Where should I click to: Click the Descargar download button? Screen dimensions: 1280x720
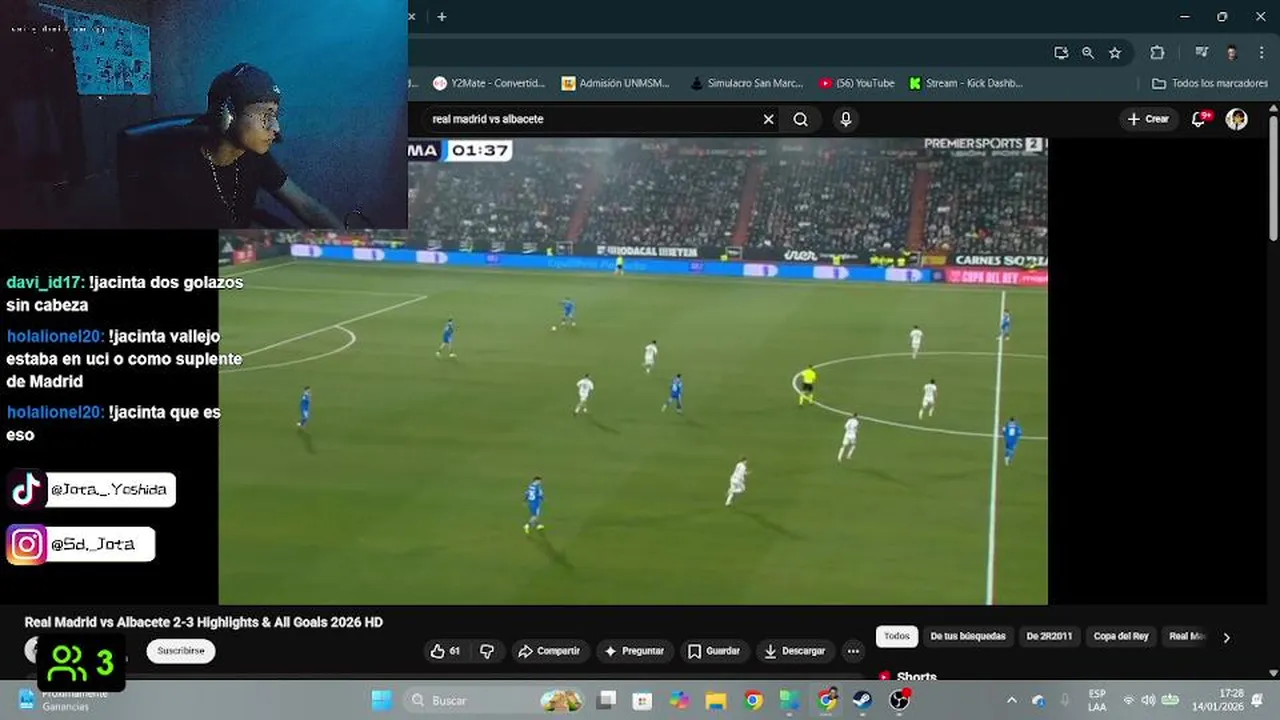click(x=795, y=651)
